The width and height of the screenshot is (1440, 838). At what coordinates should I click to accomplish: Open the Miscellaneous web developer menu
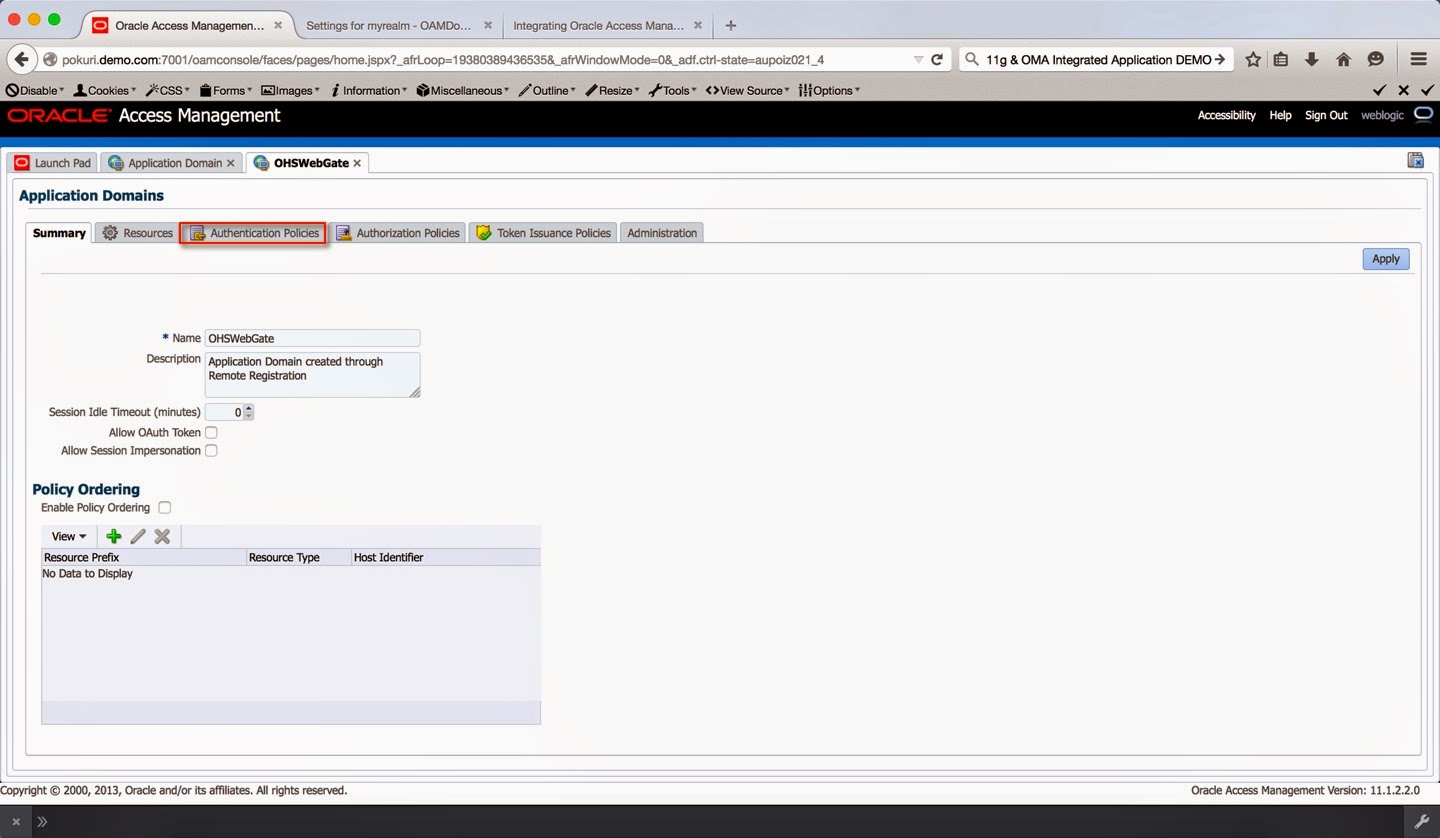pyautogui.click(x=463, y=90)
